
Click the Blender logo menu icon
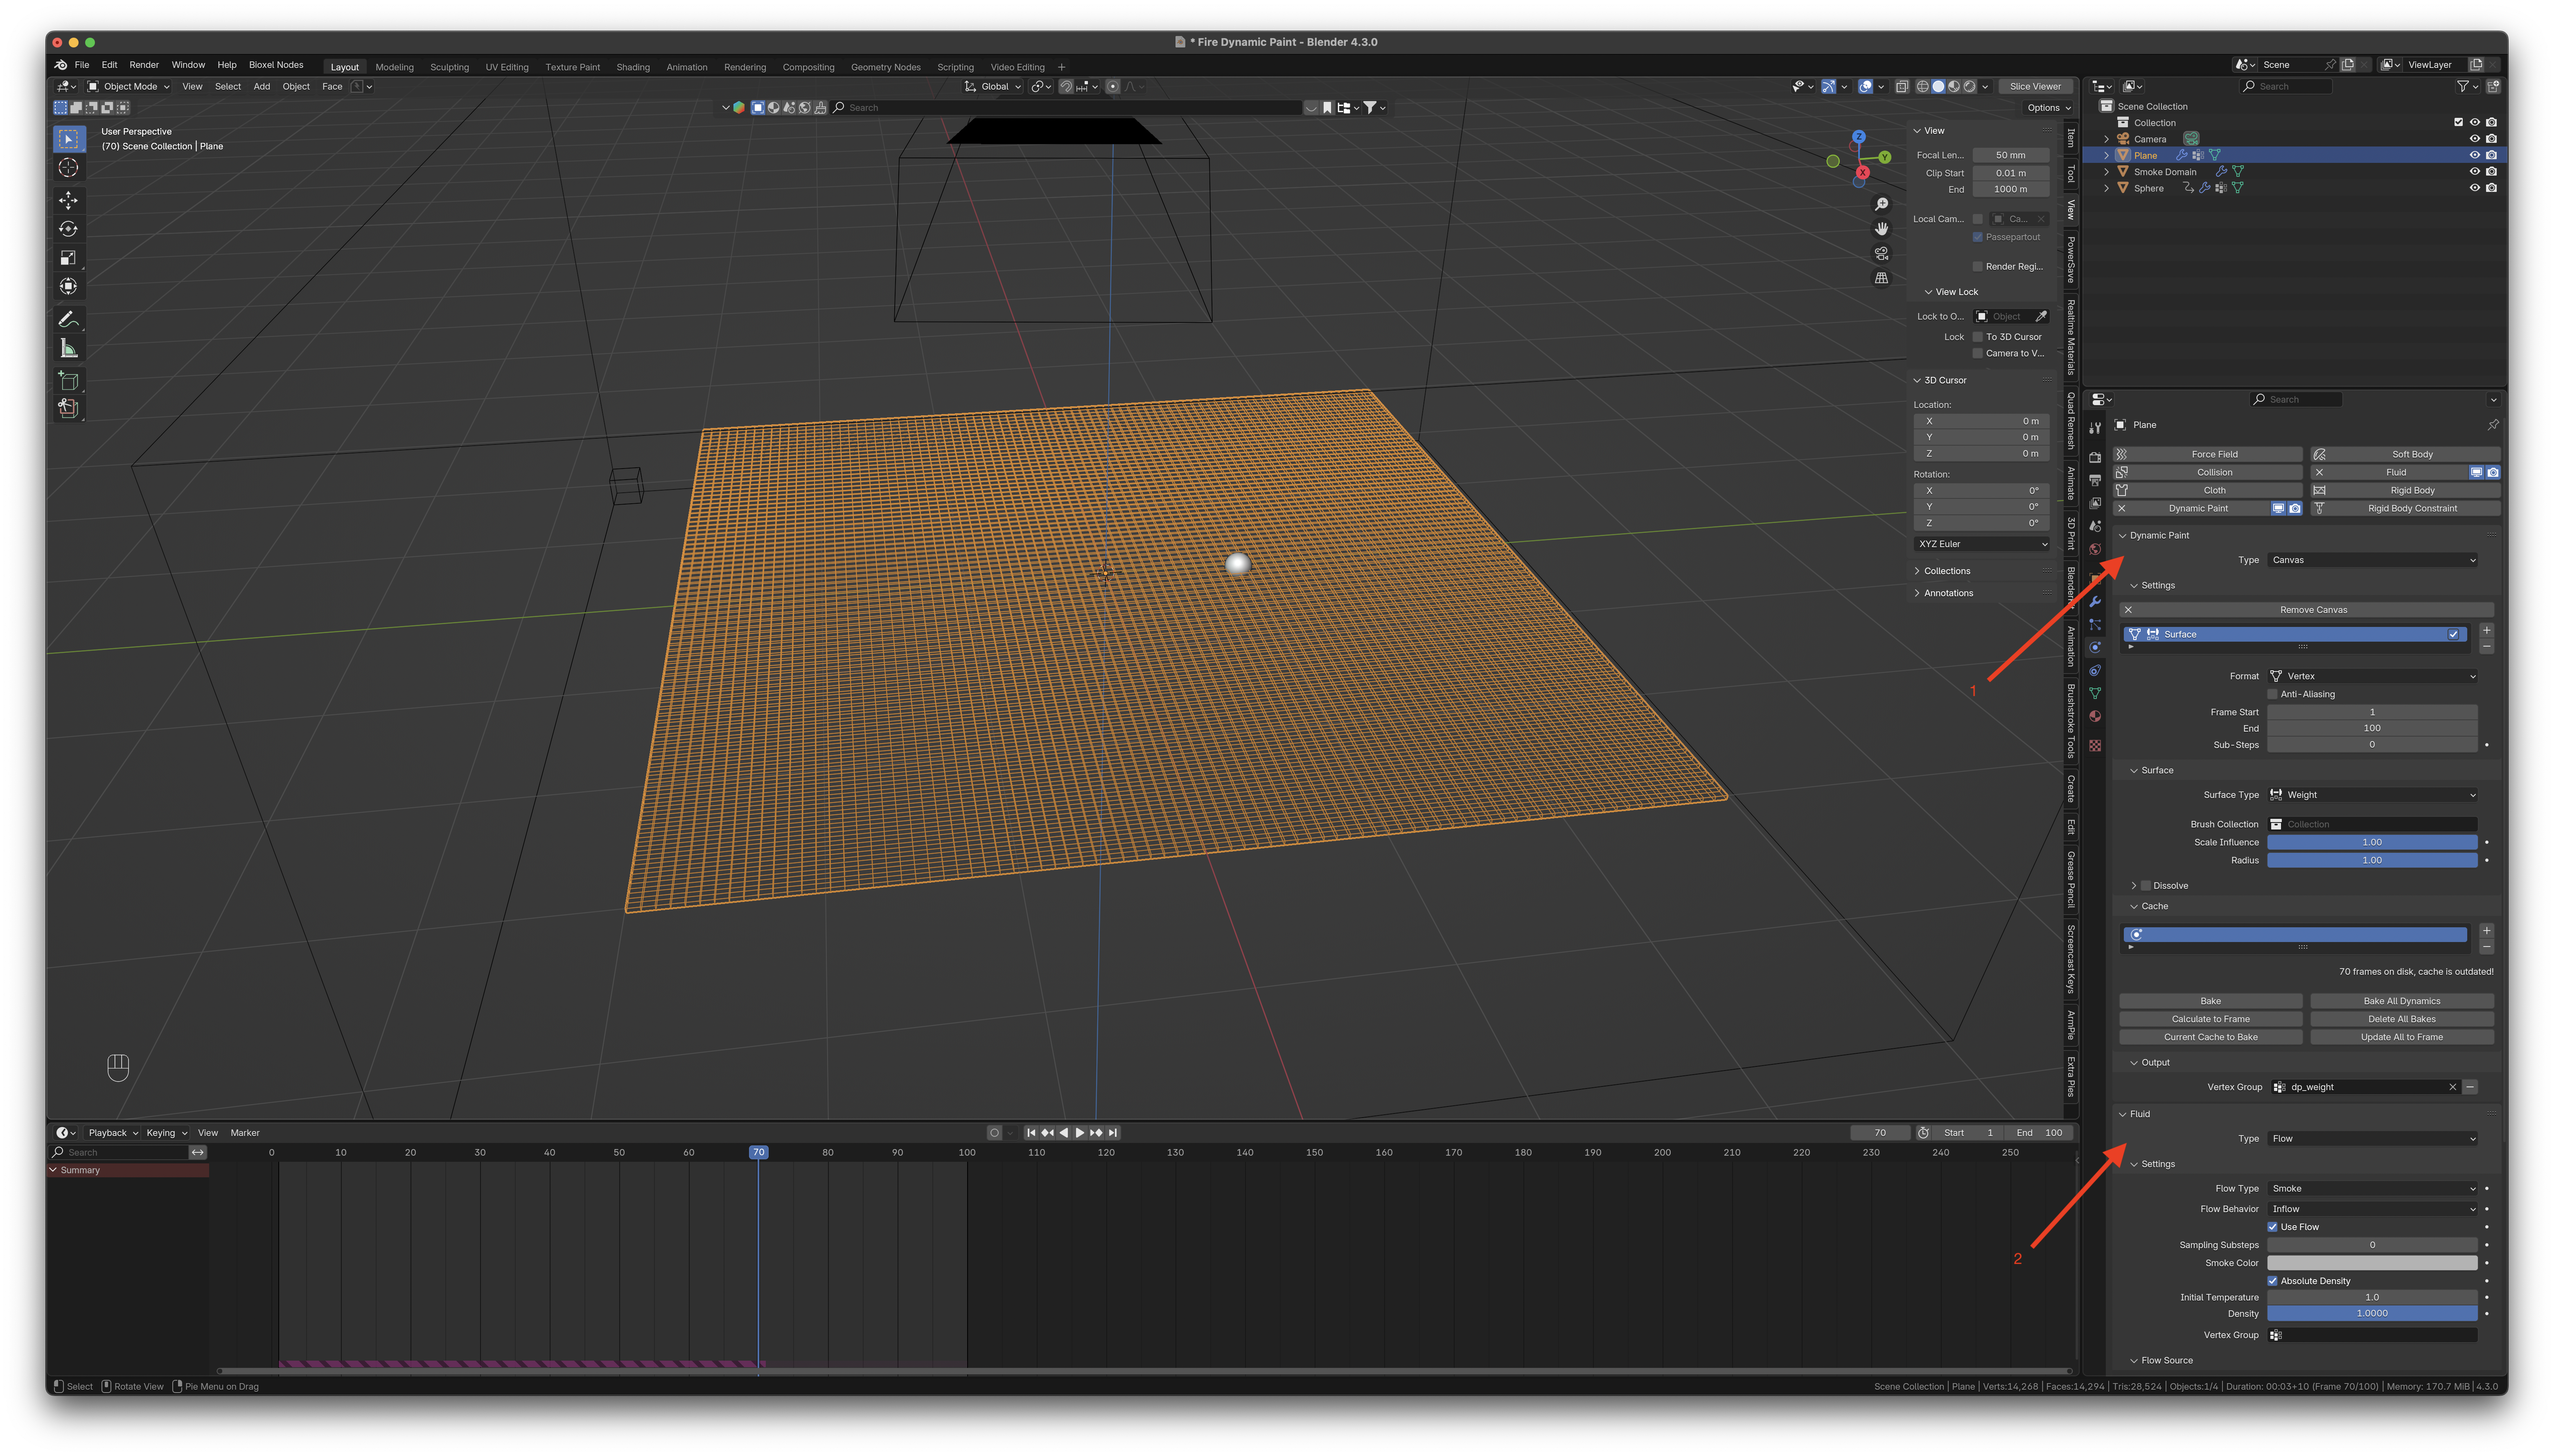[62, 65]
